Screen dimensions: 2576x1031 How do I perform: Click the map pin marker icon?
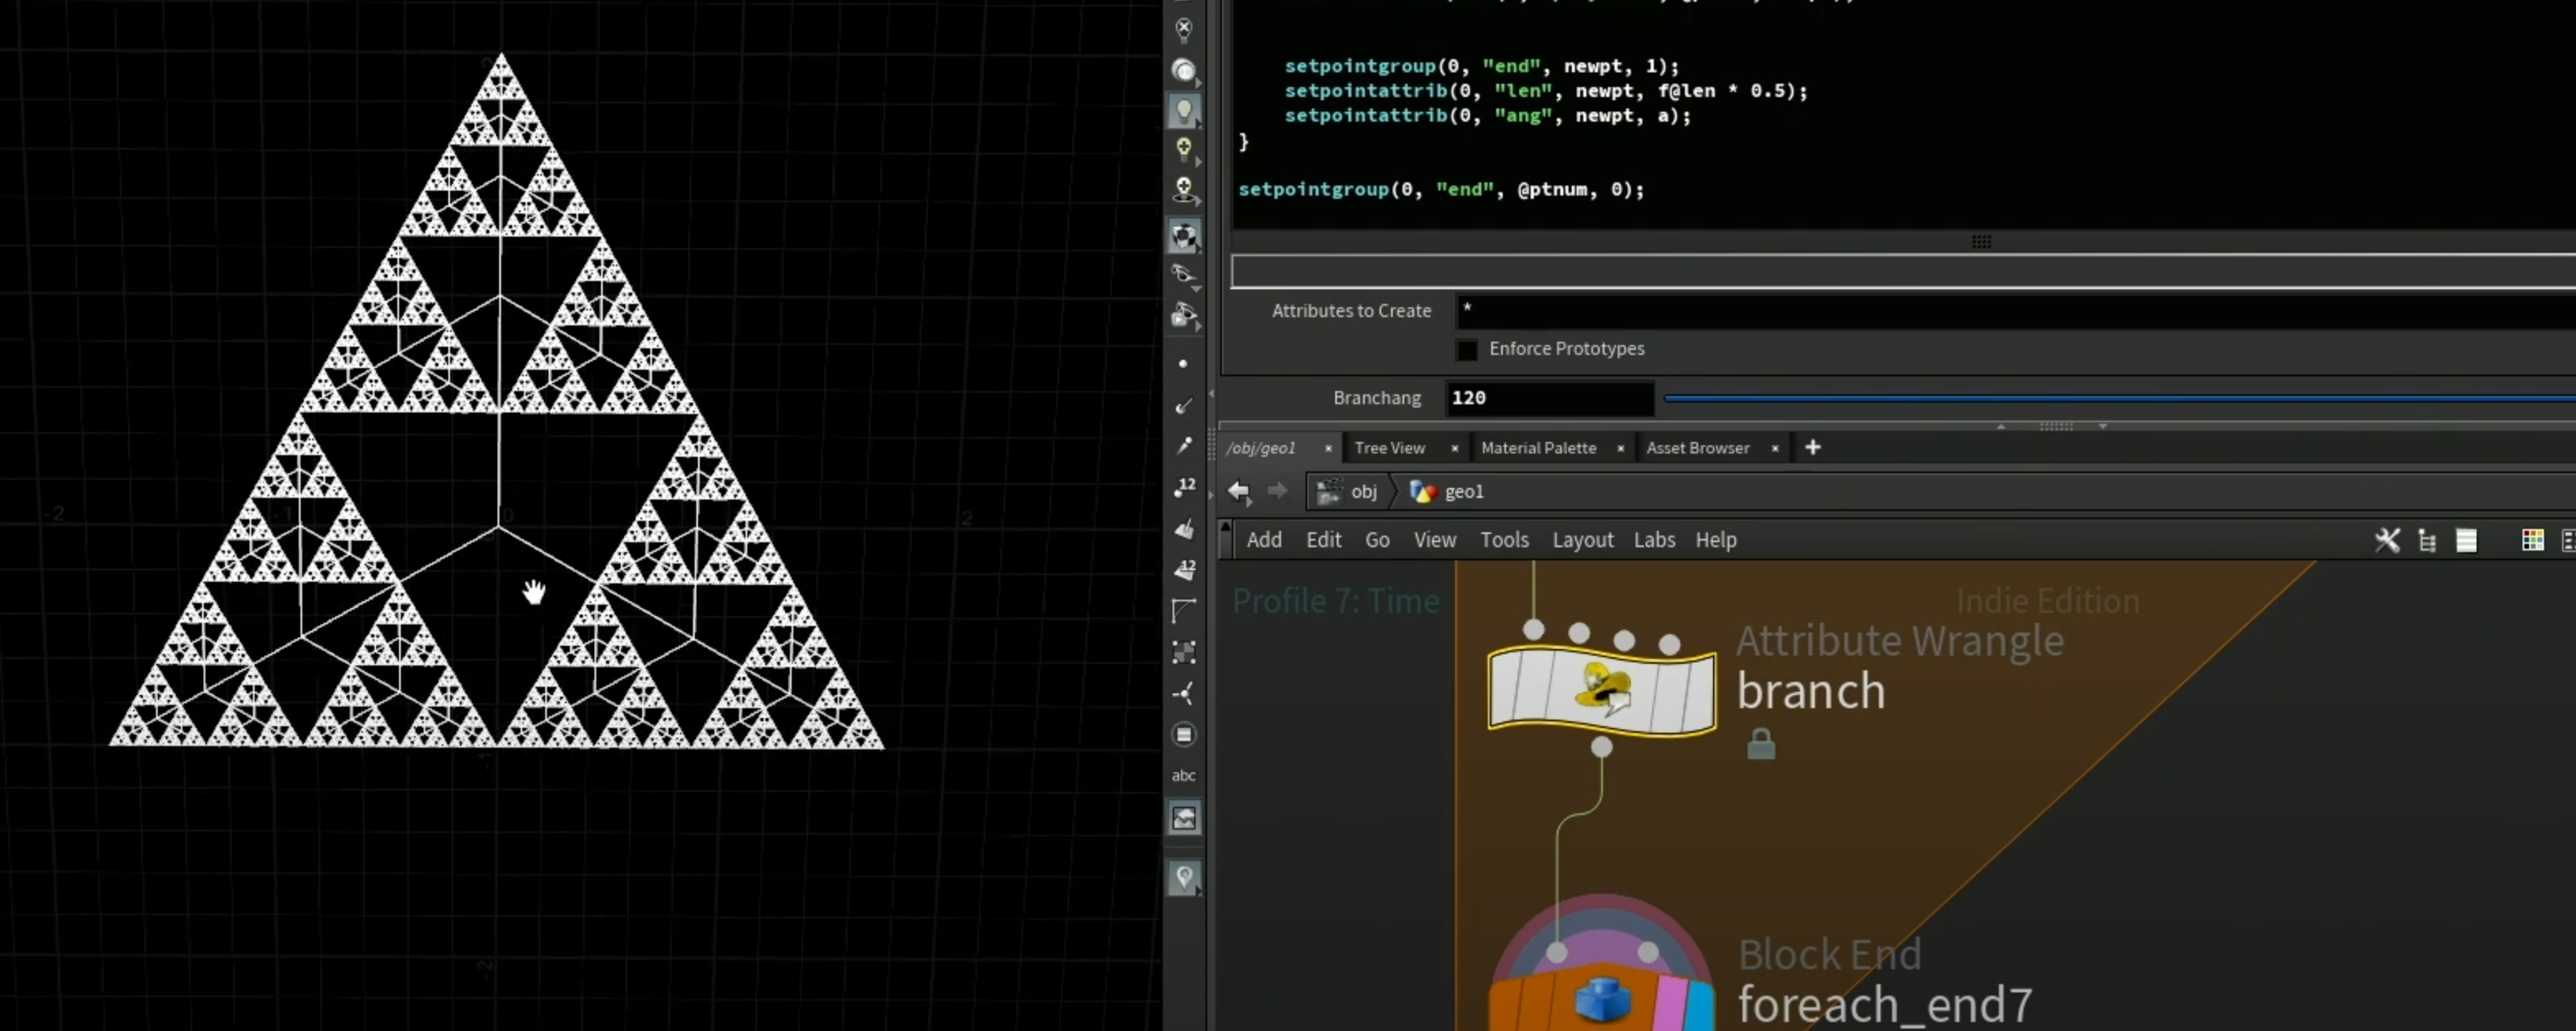click(1184, 878)
